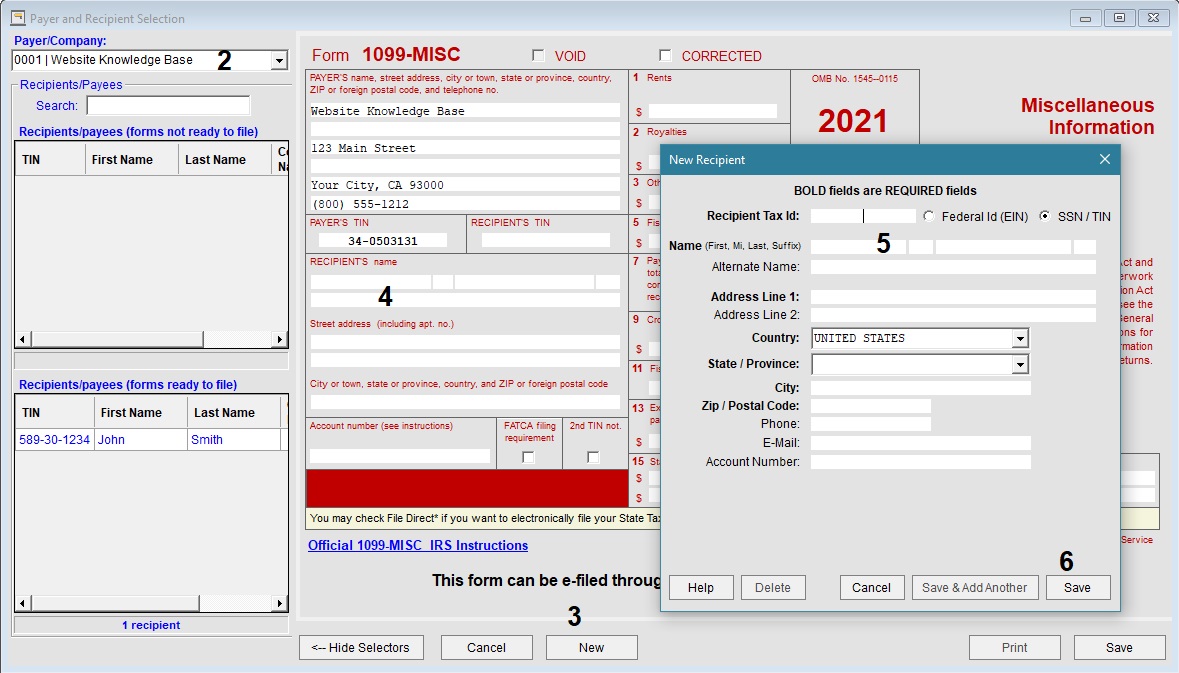
Task: Click Cancel below the 1099-MISC form
Action: click(x=486, y=647)
